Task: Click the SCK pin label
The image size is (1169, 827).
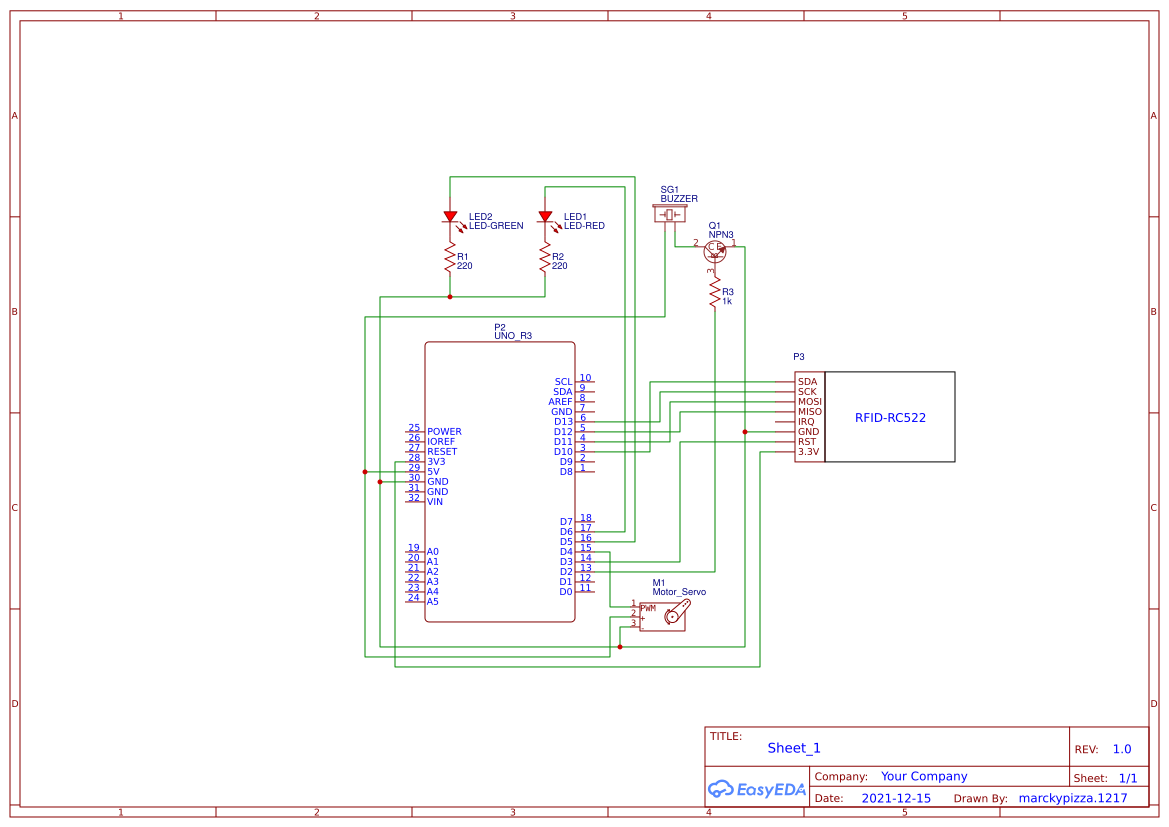Action: point(807,392)
